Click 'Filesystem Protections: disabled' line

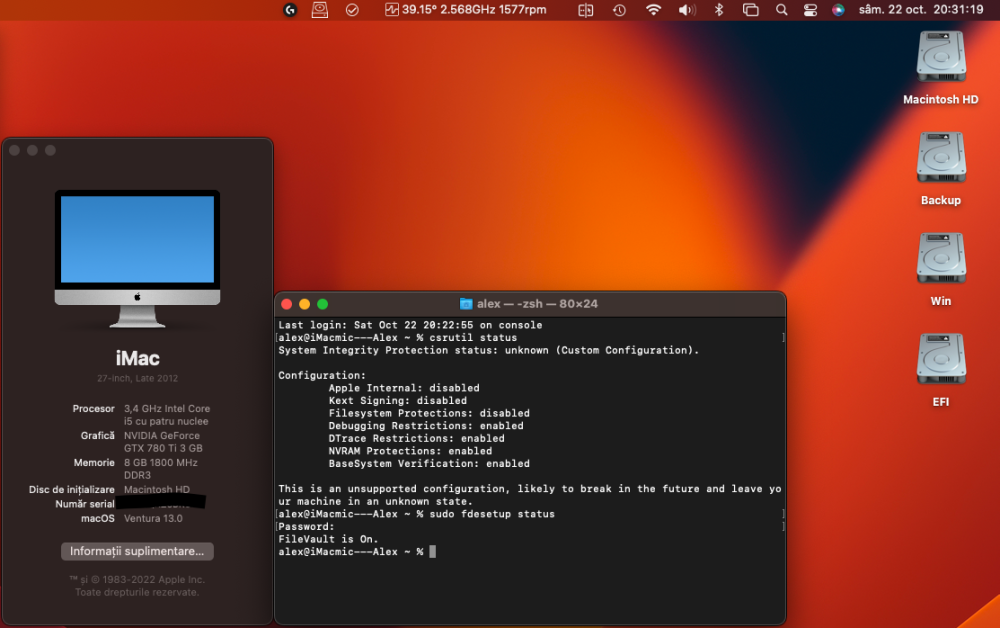point(429,413)
